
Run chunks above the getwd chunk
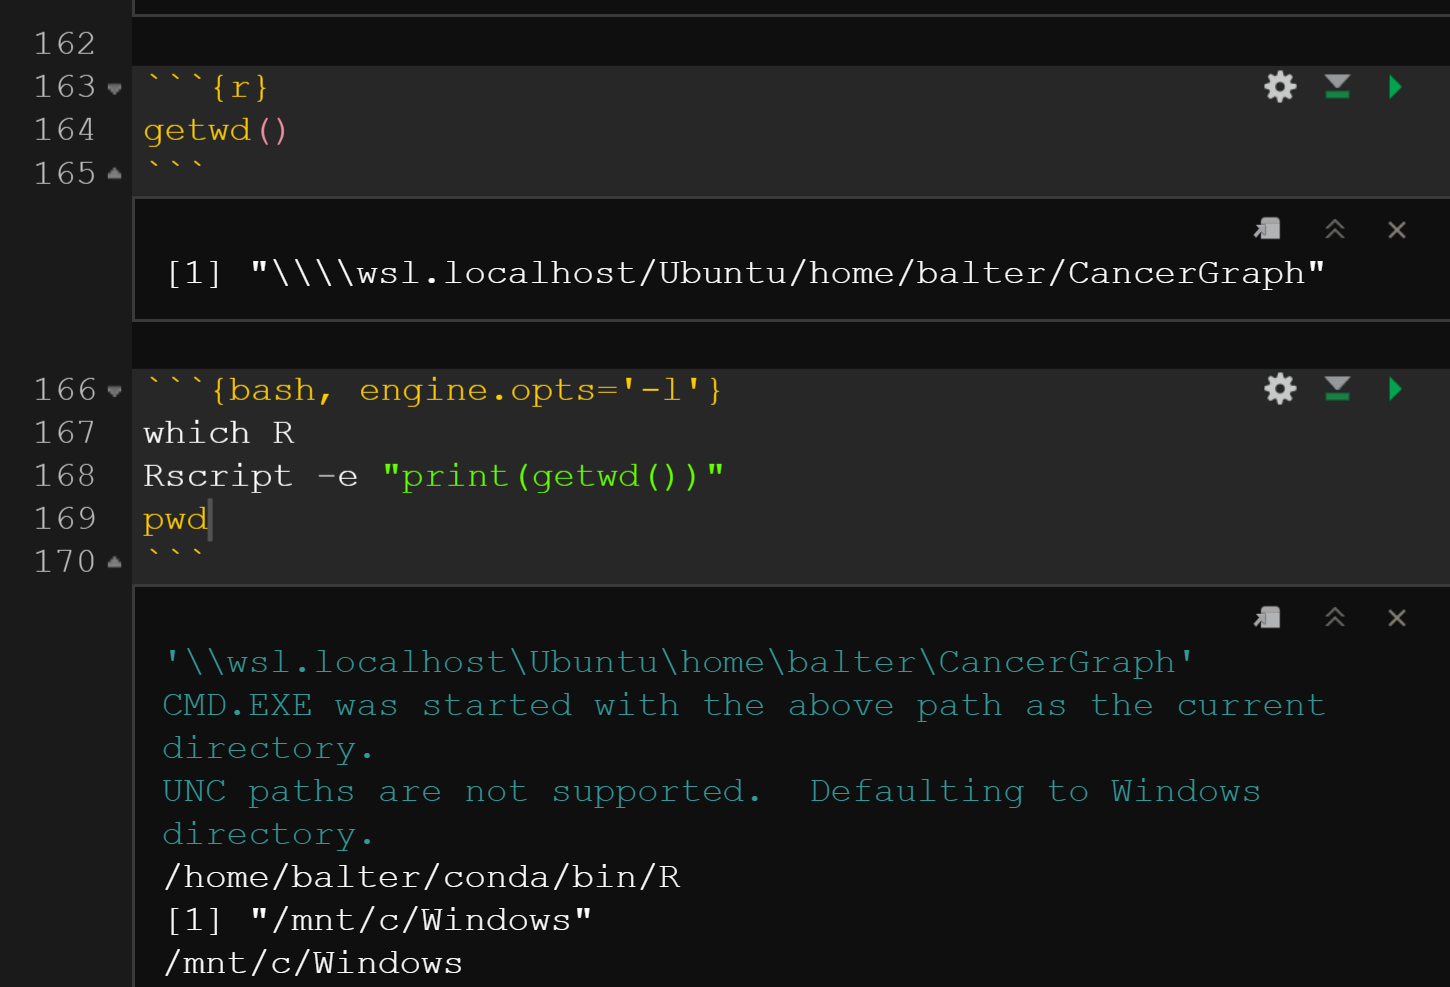click(x=1337, y=87)
